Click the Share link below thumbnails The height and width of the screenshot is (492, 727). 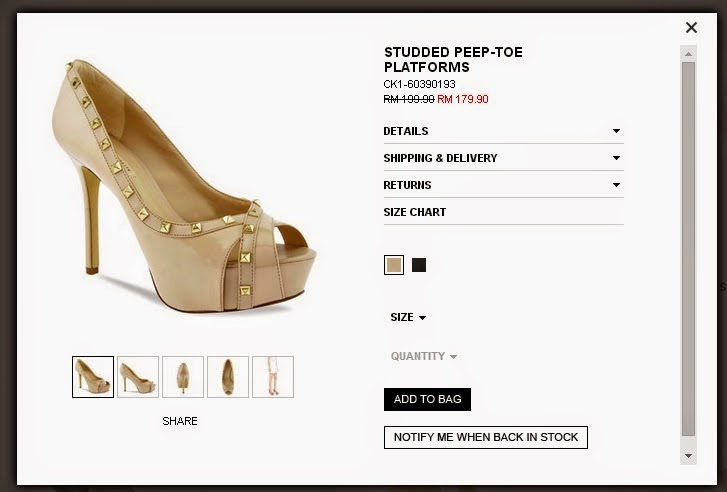tap(180, 421)
